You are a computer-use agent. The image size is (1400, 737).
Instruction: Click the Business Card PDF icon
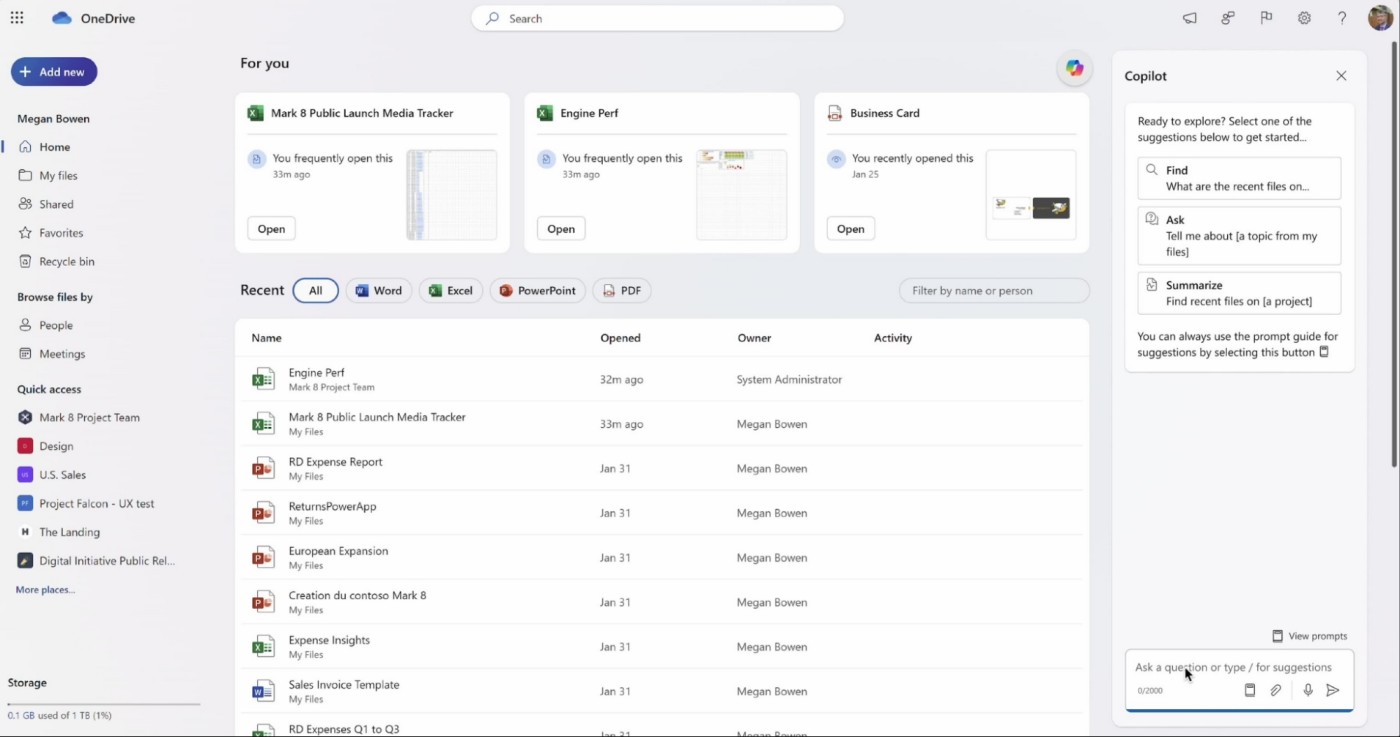point(835,113)
